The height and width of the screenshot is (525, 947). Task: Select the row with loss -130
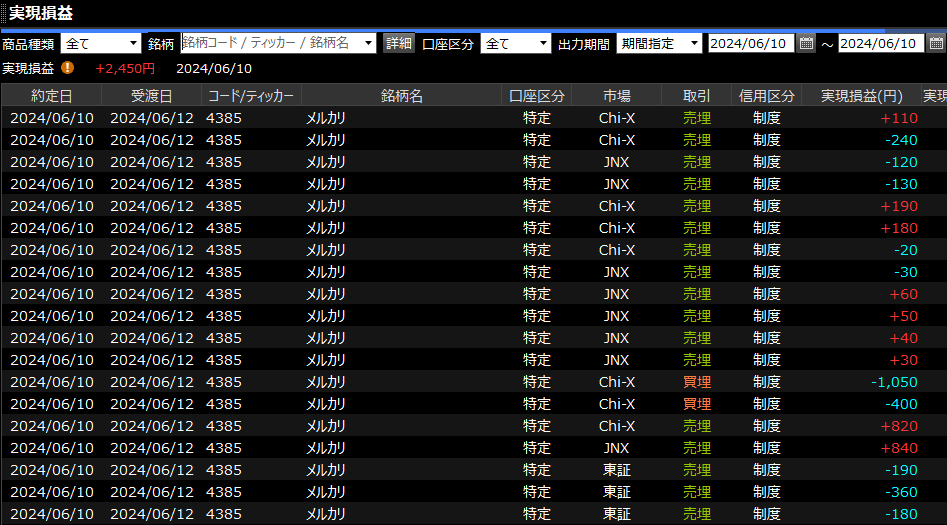pos(474,184)
